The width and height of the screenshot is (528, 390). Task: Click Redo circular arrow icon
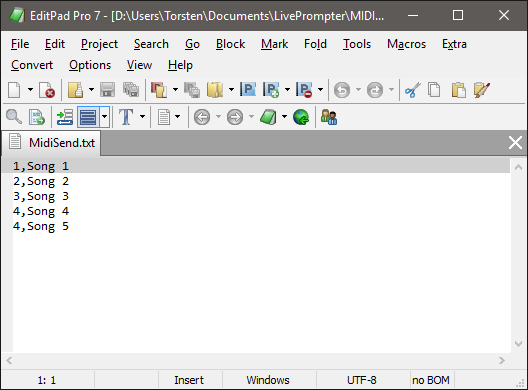(x=375, y=90)
